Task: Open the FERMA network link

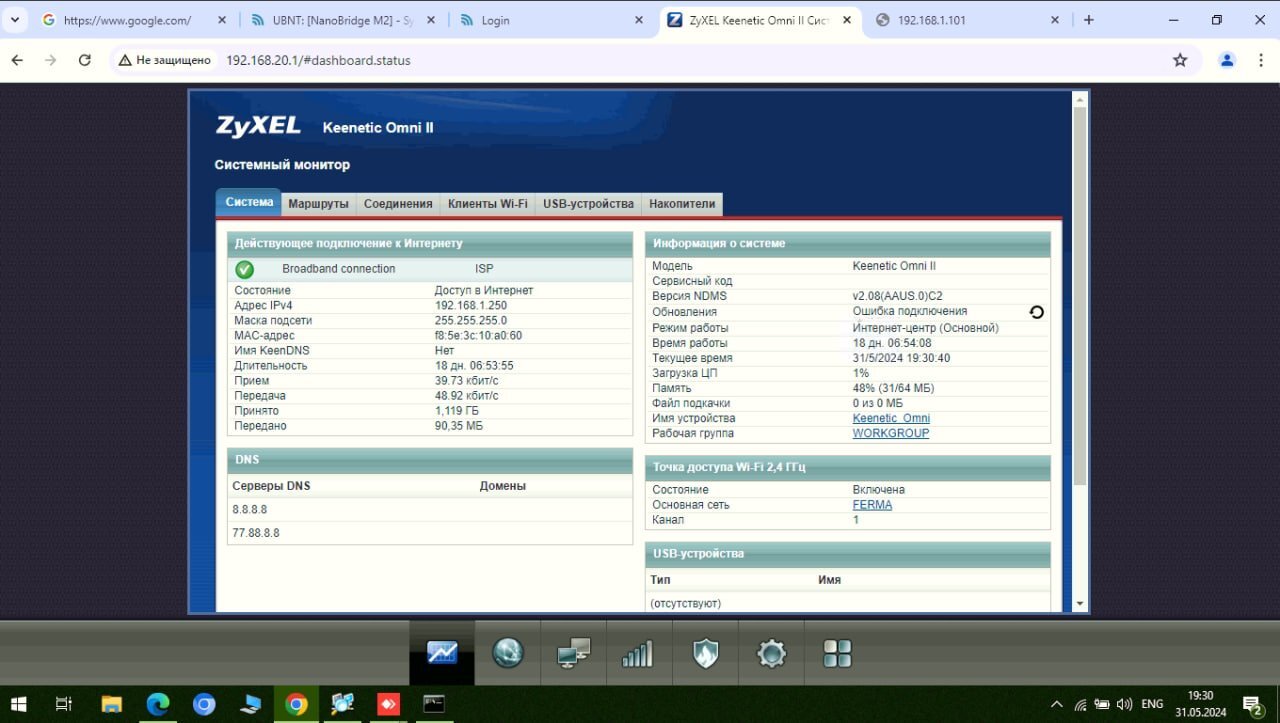Action: click(x=872, y=505)
